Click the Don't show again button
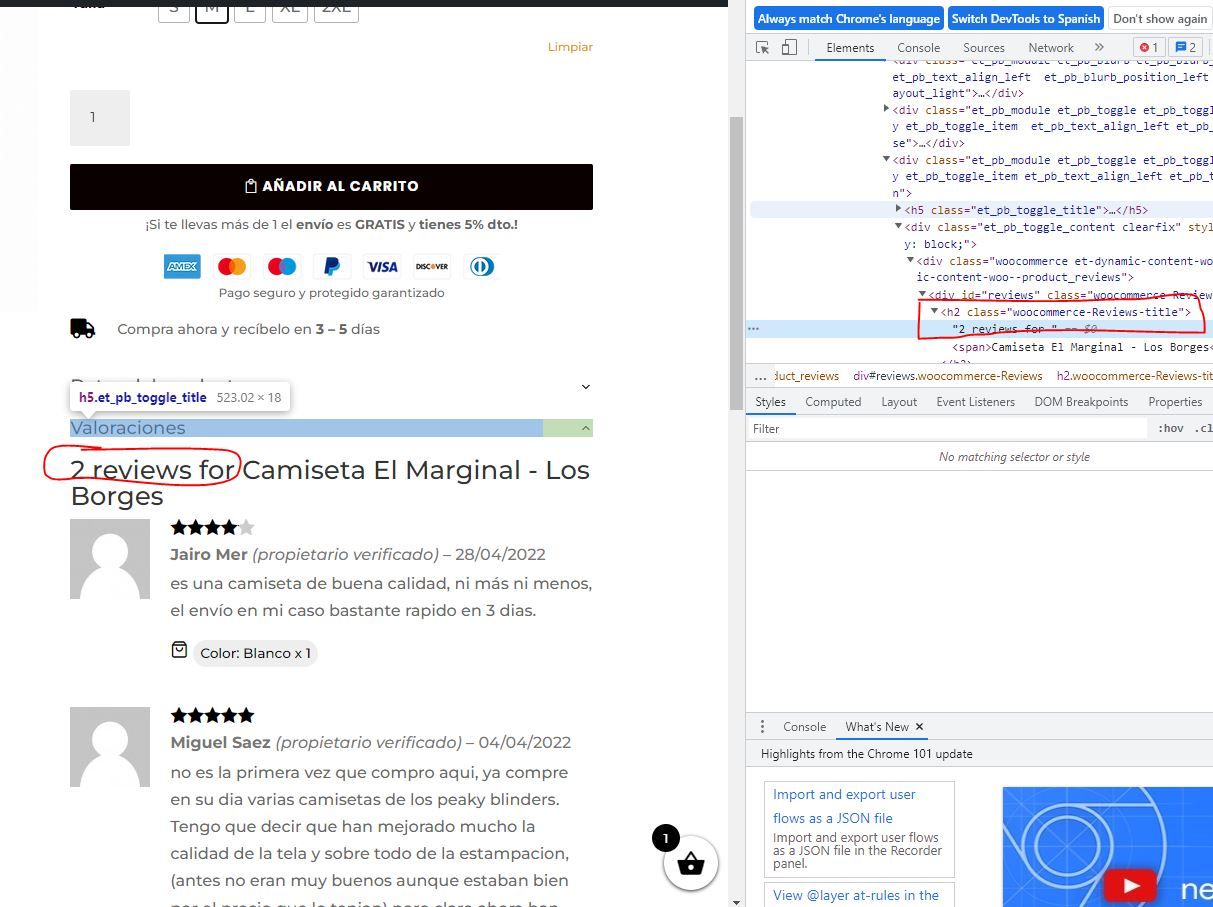Image resolution: width=1213 pixels, height=907 pixels. [x=1160, y=18]
